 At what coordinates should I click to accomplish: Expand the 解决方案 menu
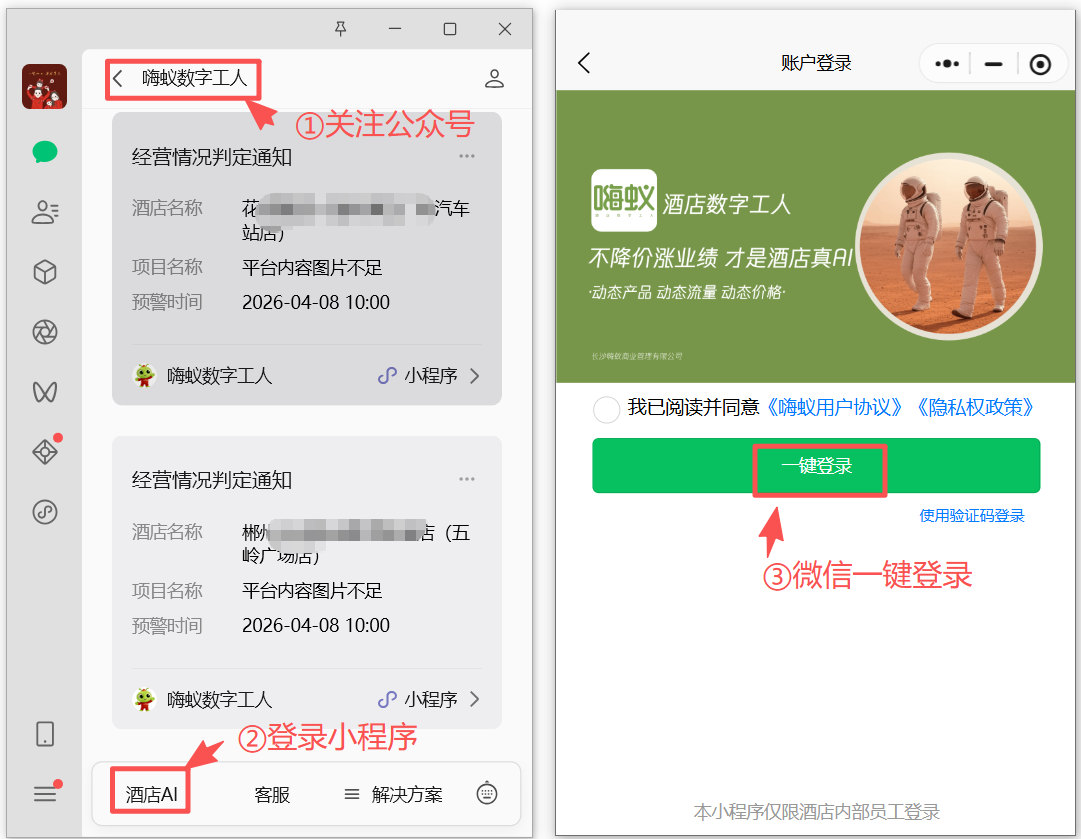[x=393, y=795]
